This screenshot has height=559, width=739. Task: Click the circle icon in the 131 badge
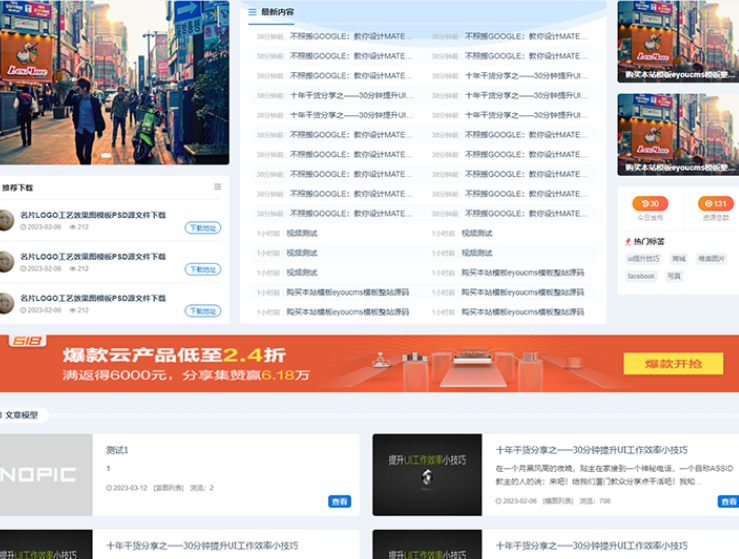(708, 204)
